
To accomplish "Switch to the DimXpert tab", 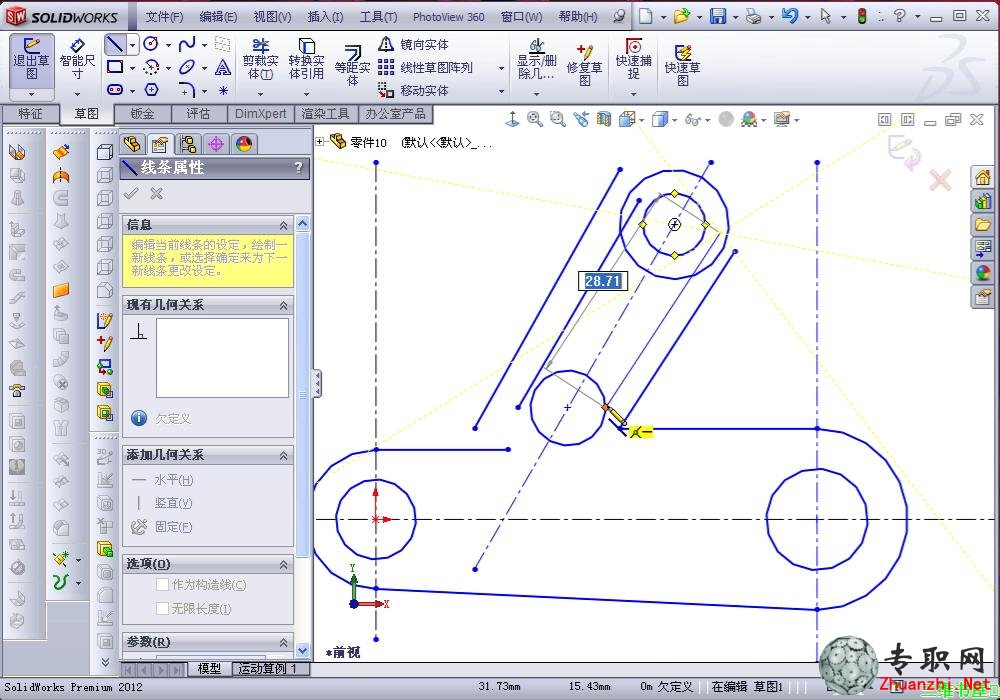I will (260, 113).
